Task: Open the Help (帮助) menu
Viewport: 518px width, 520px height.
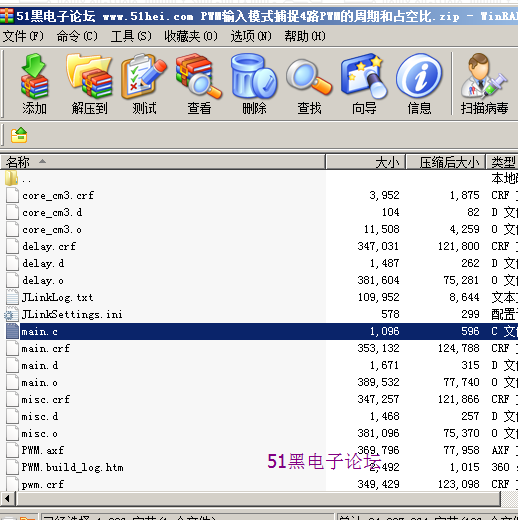Action: click(305, 36)
